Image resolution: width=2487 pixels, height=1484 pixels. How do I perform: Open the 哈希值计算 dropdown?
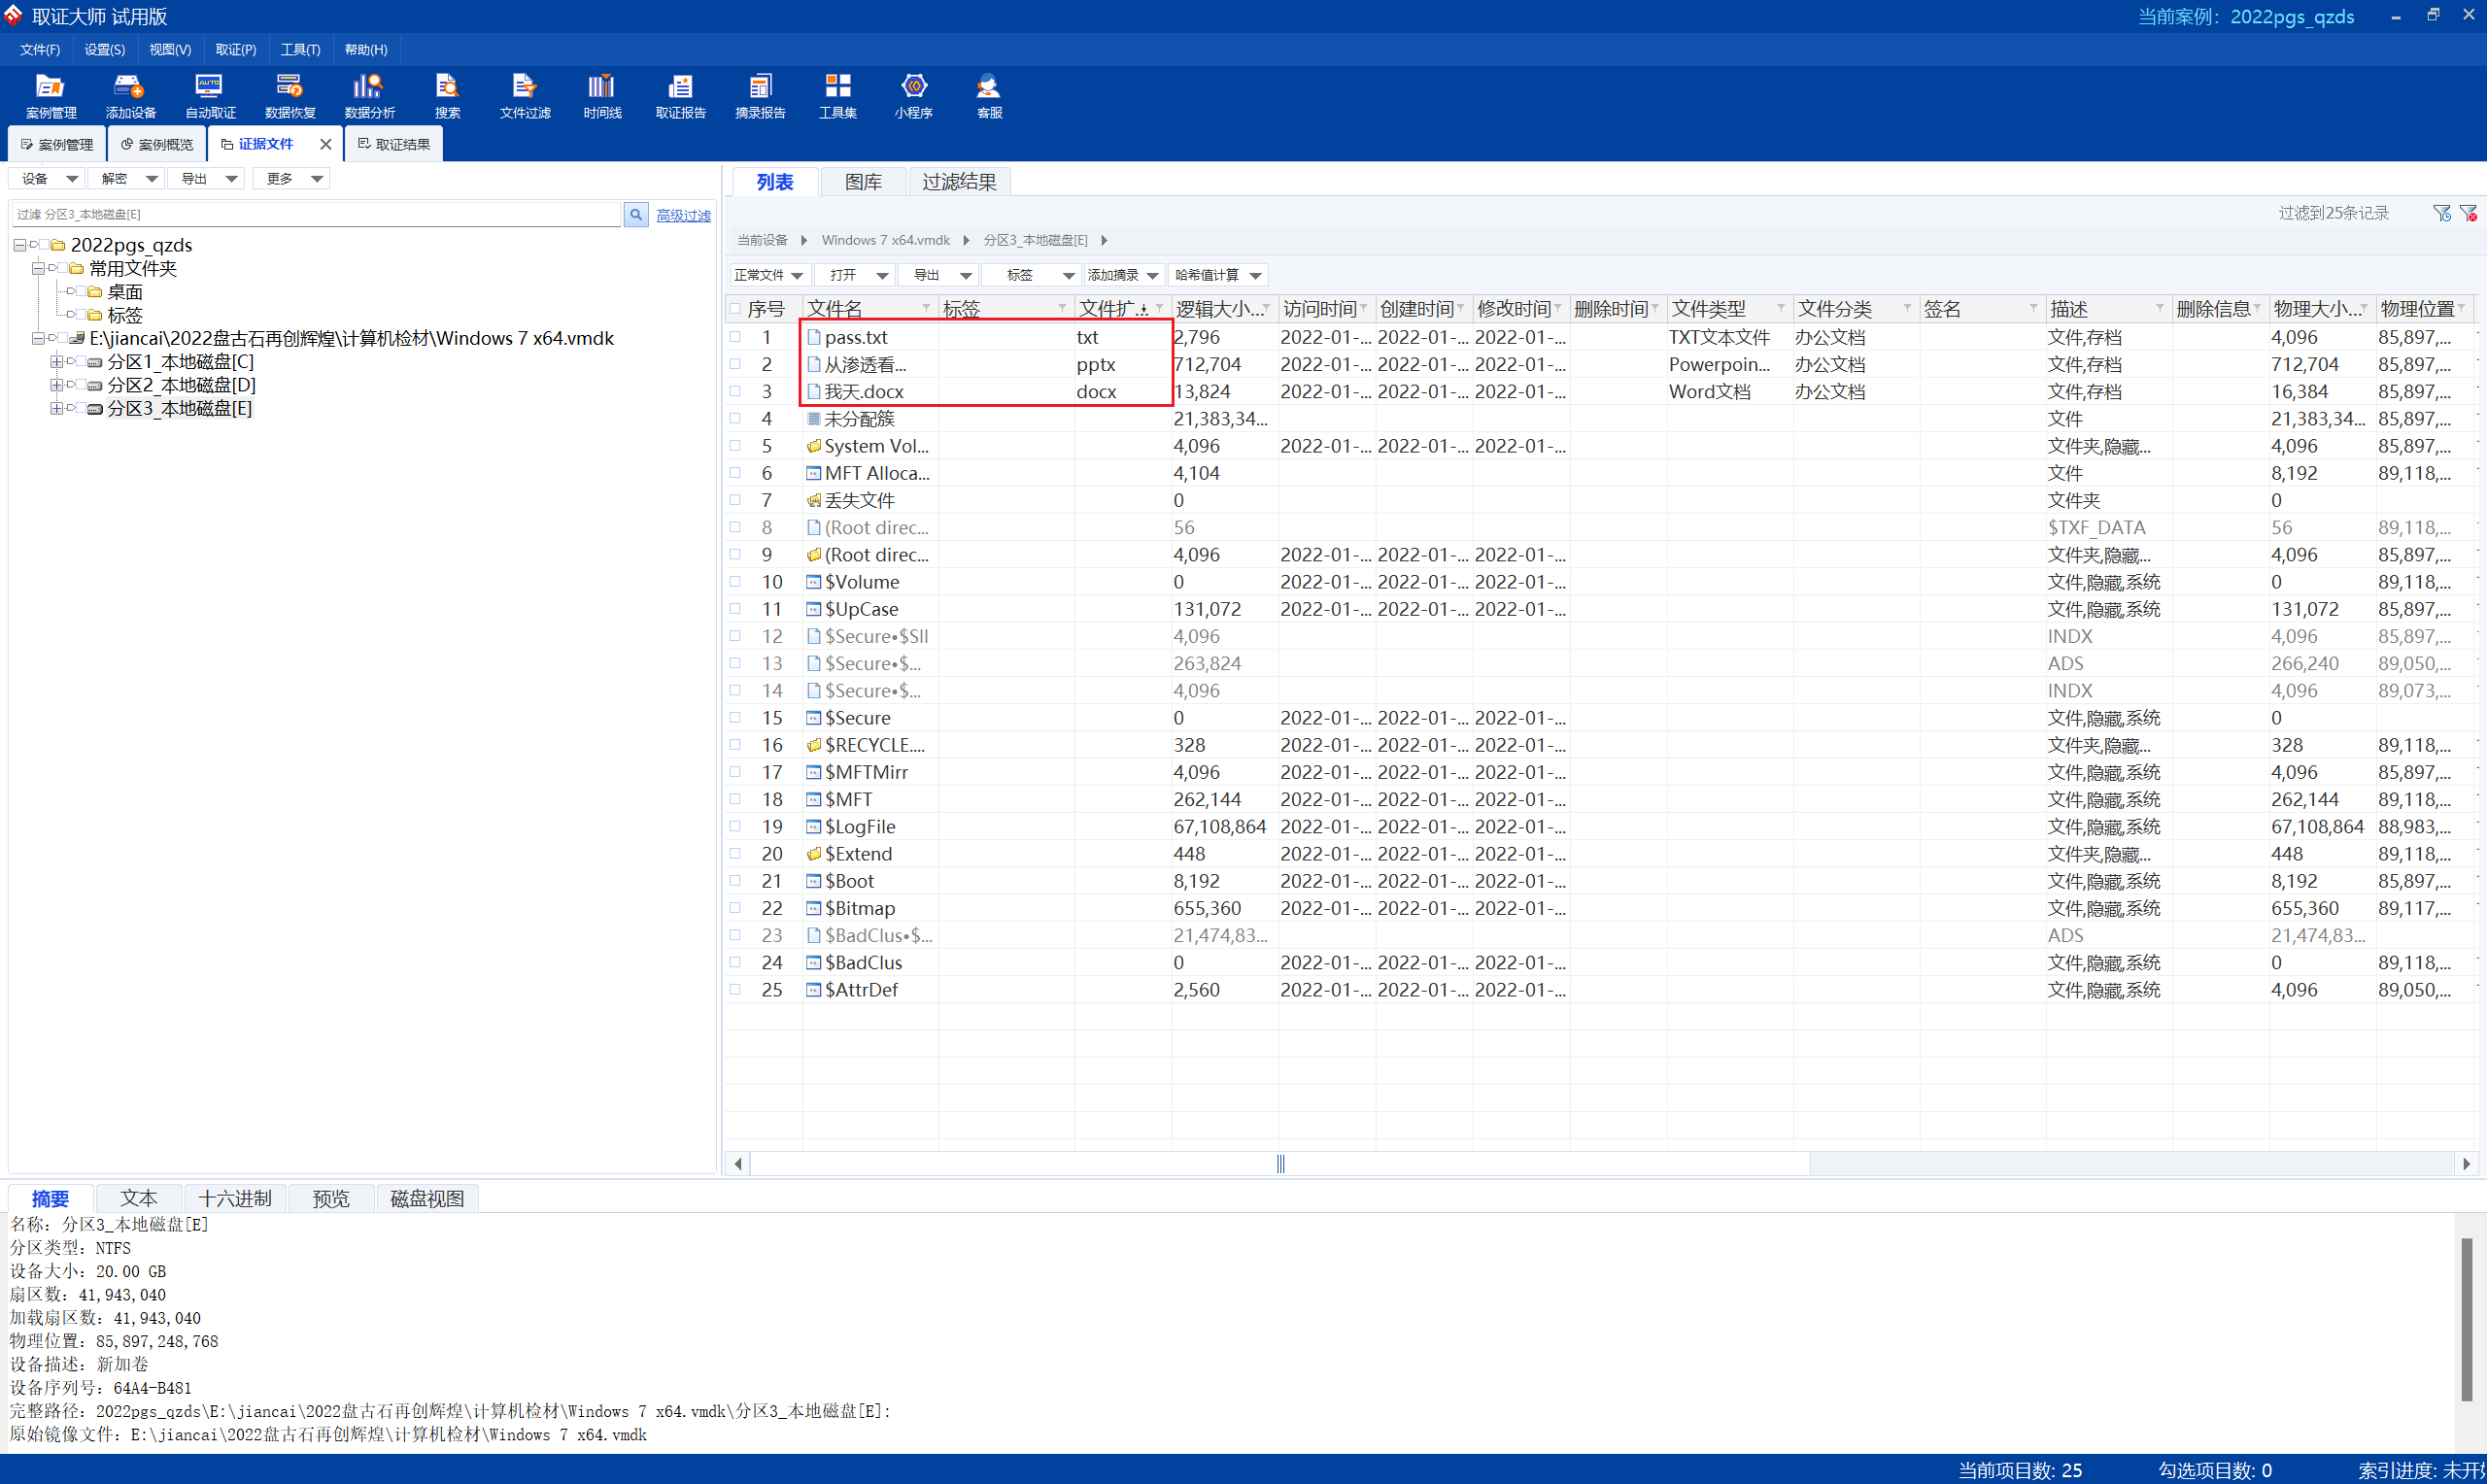(1217, 275)
